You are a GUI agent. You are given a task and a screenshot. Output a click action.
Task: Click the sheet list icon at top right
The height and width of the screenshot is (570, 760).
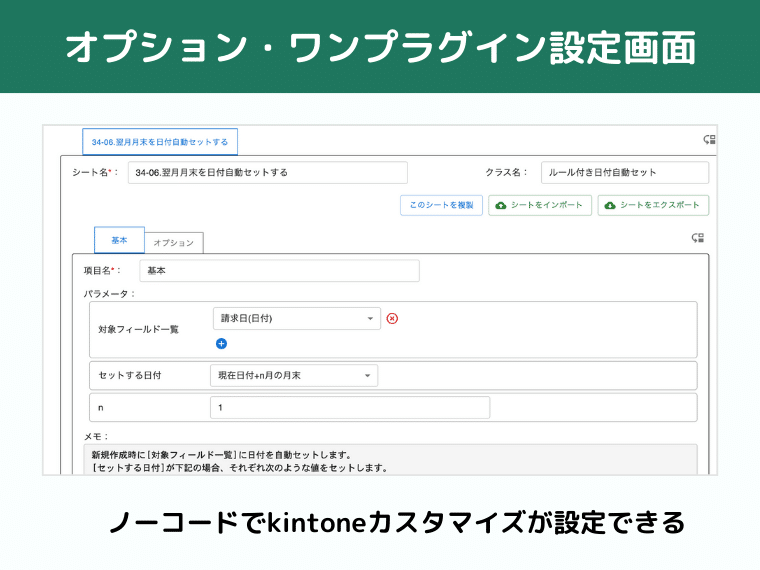pyautogui.click(x=709, y=141)
